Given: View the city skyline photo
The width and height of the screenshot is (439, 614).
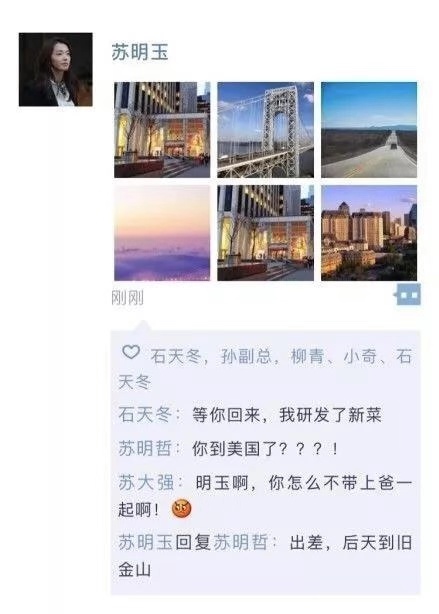Looking at the screenshot, I should (x=369, y=233).
